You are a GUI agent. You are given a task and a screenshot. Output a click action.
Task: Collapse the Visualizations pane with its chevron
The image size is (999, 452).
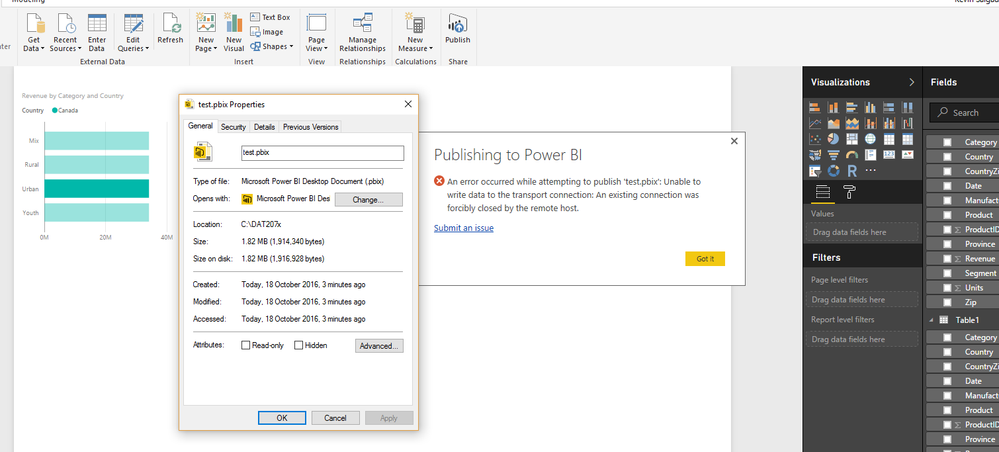[912, 82]
